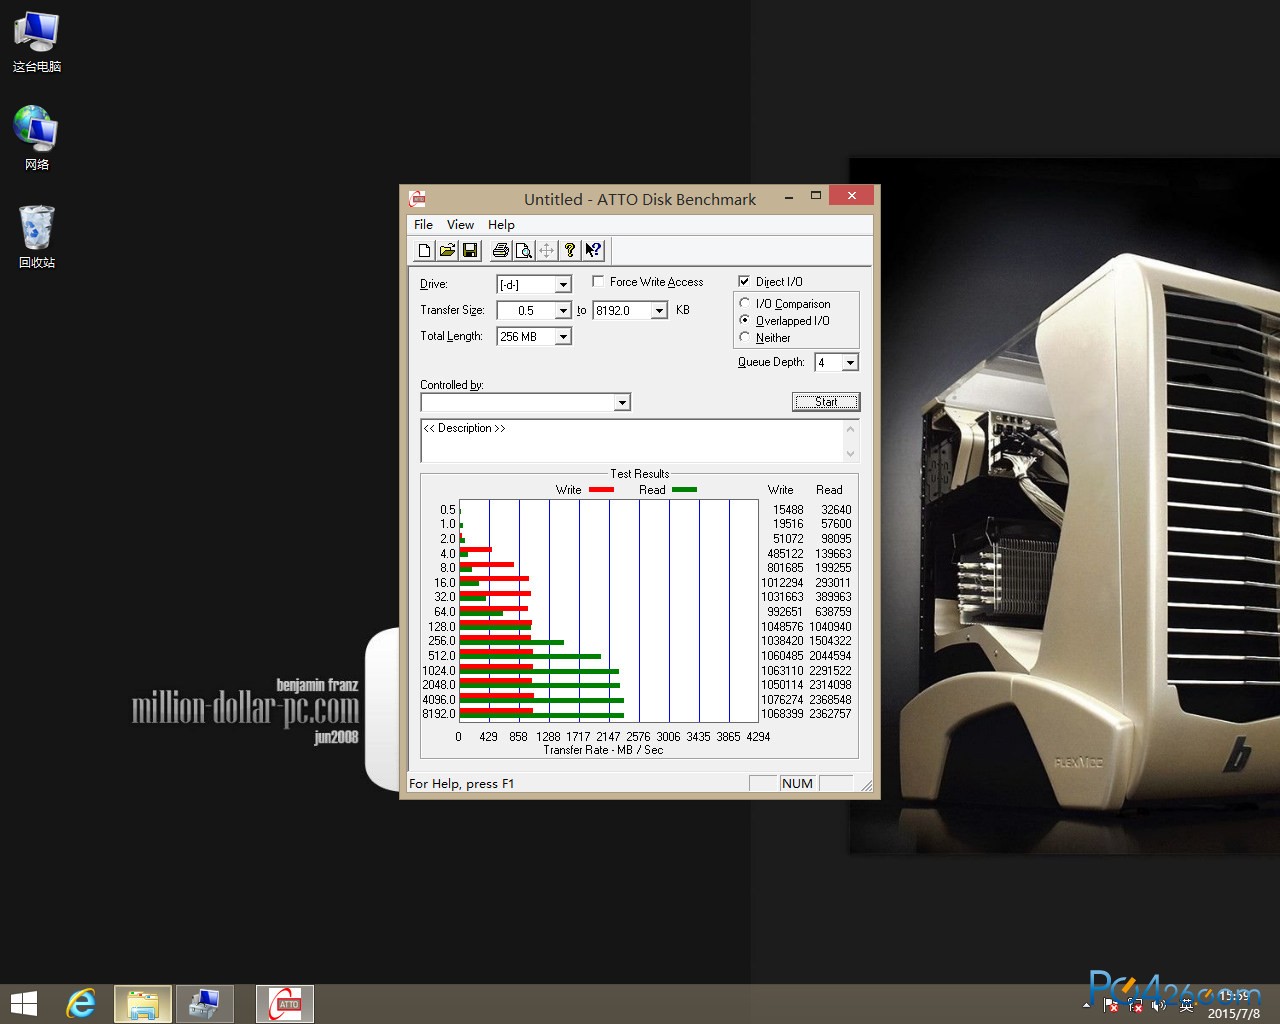Image resolution: width=1280 pixels, height=1024 pixels.
Task: Save the benchmark results with floppy icon
Action: tap(470, 251)
